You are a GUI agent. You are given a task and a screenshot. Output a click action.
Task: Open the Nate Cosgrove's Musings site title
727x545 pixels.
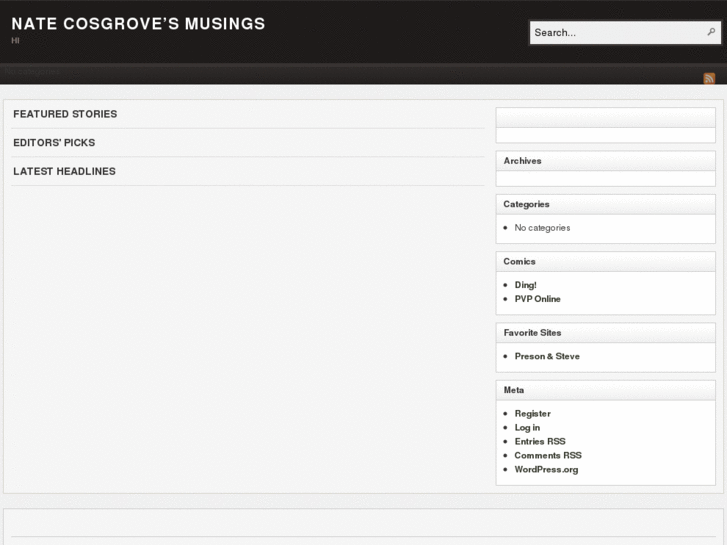click(x=138, y=24)
